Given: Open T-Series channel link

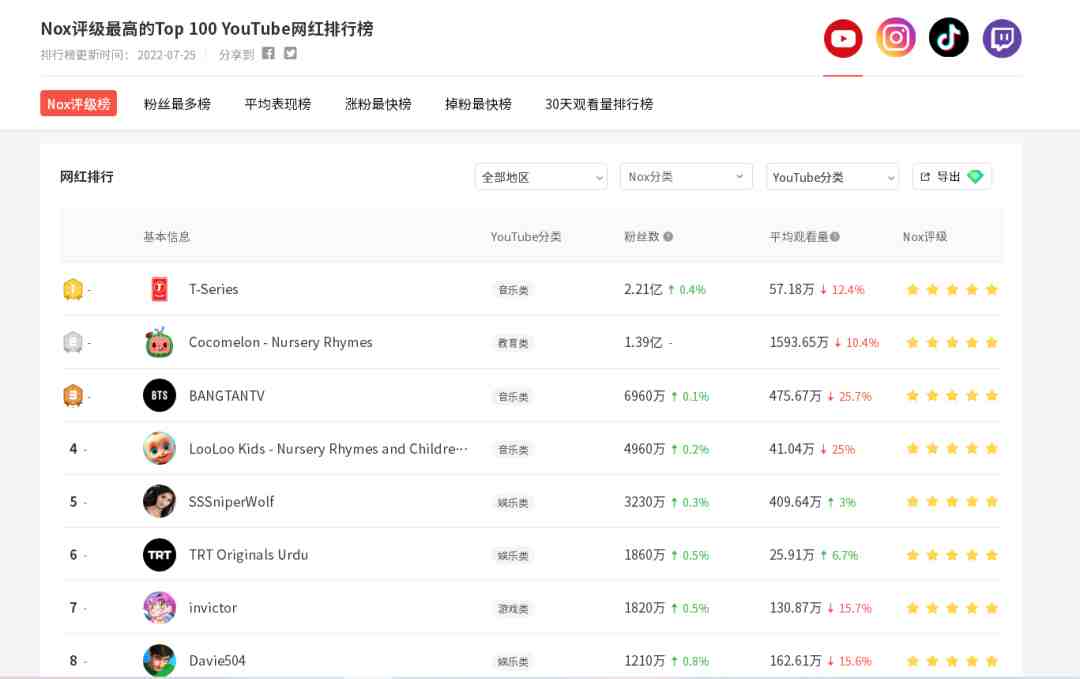Looking at the screenshot, I should (x=214, y=289).
